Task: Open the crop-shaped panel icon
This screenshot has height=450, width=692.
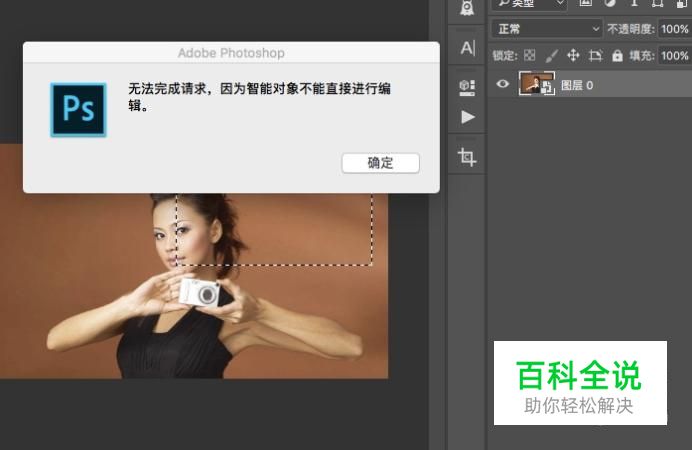Action: tap(467, 157)
